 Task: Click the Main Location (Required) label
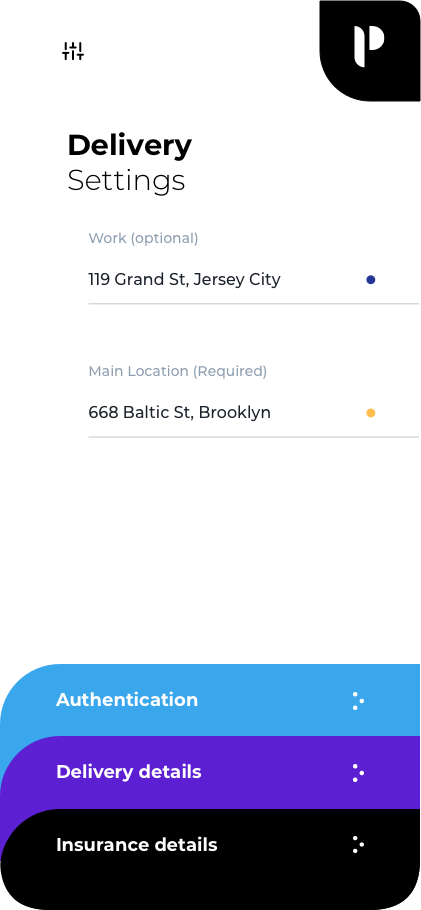(x=178, y=371)
